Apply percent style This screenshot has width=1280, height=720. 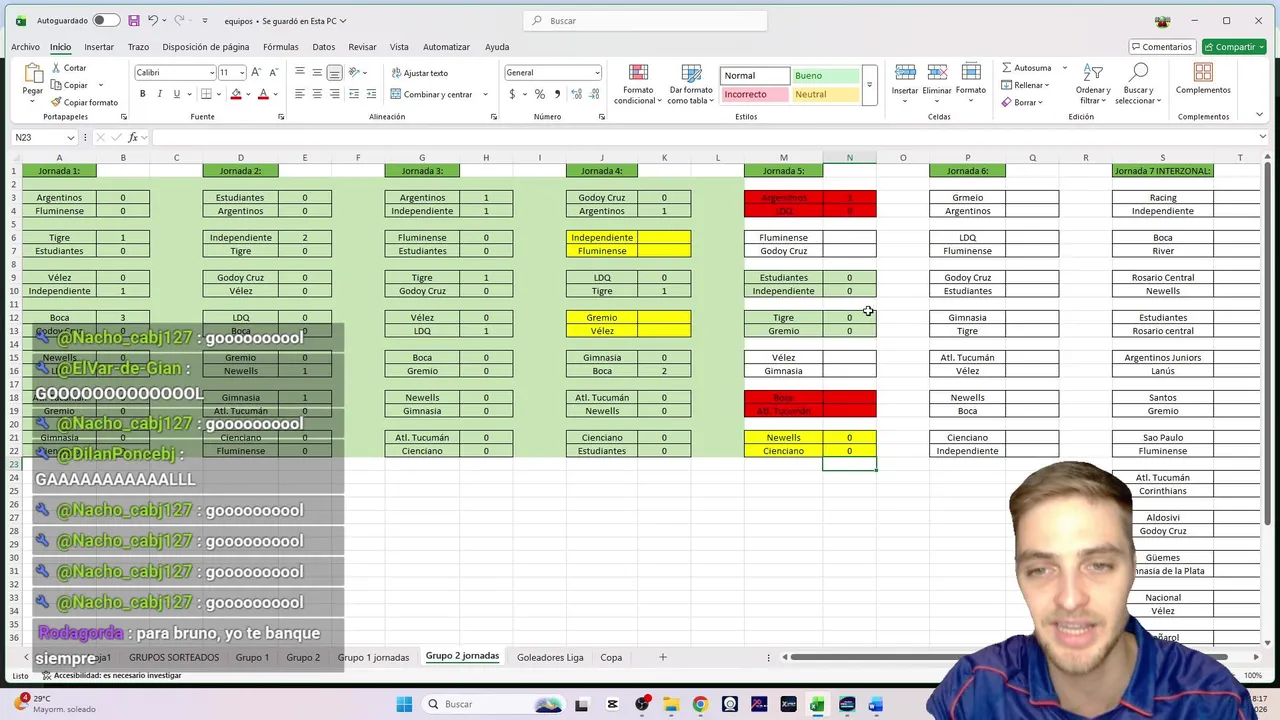click(540, 94)
